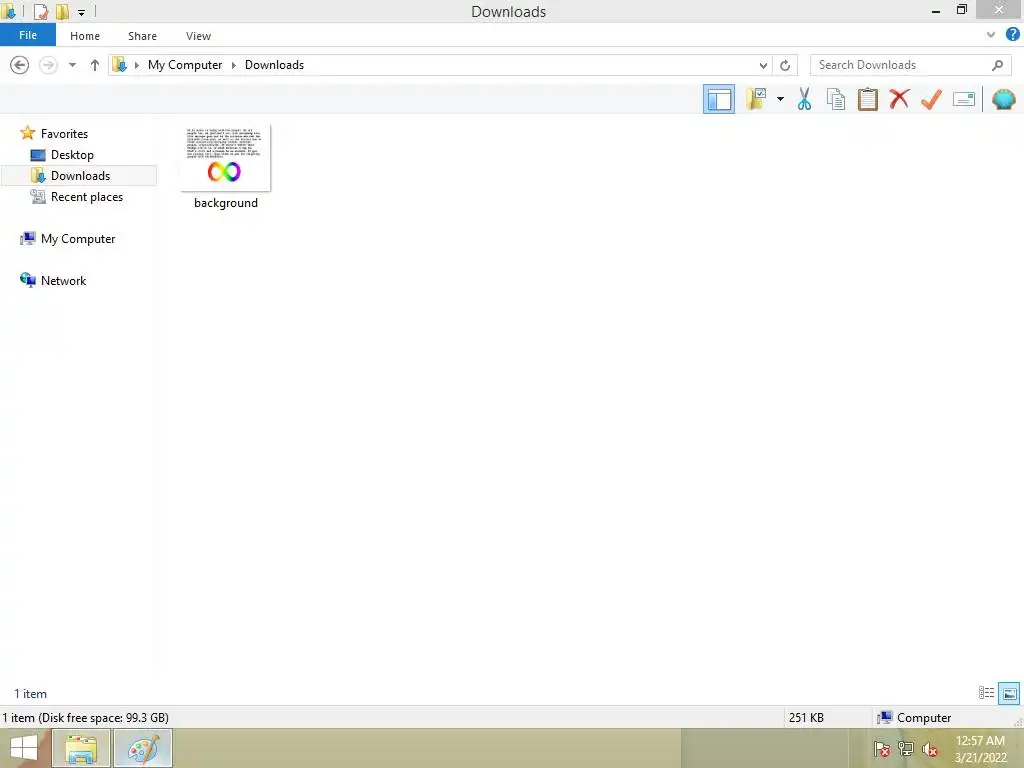Click Computer zone in status bar
The width and height of the screenshot is (1024, 768).
pyautogui.click(x=914, y=718)
